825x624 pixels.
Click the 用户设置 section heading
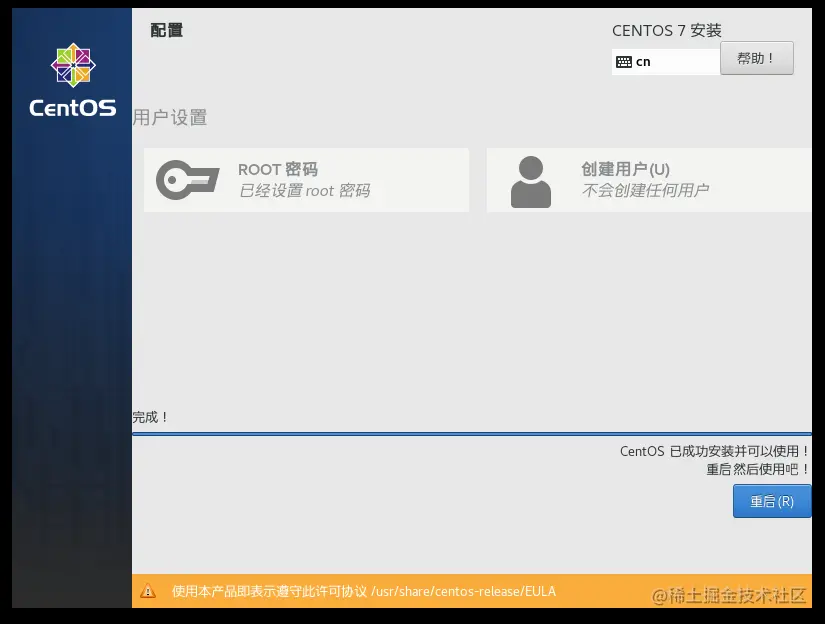click(169, 117)
